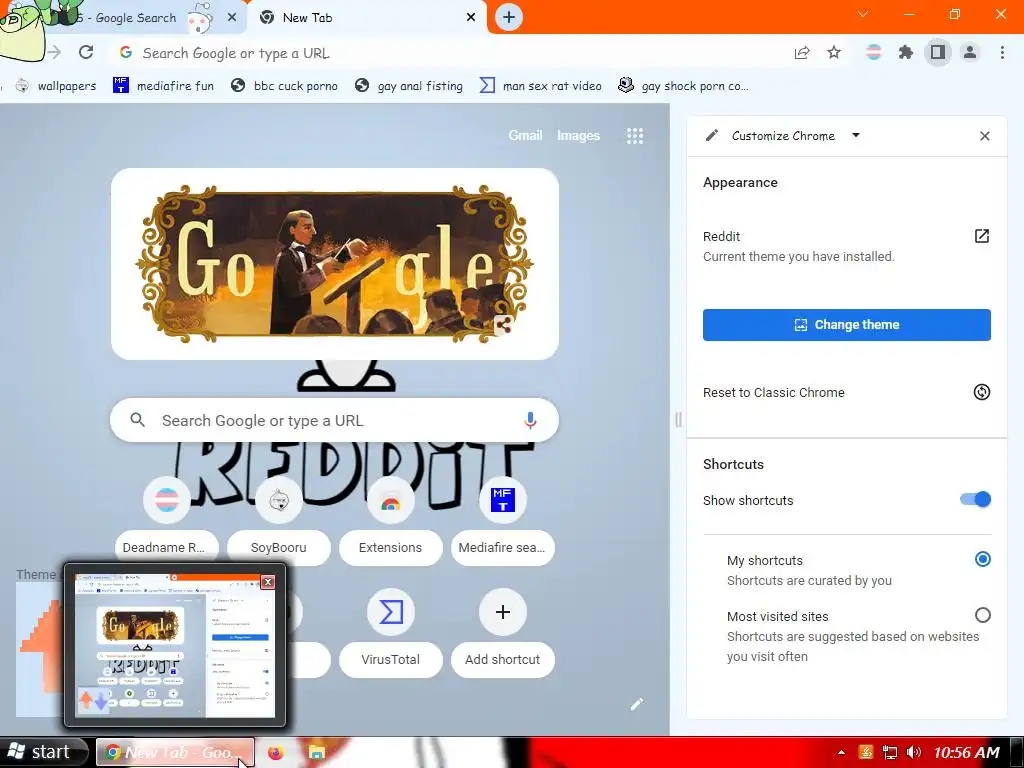Click the New Tab - Google Chrome taskbar button
1024x768 pixels.
point(175,752)
